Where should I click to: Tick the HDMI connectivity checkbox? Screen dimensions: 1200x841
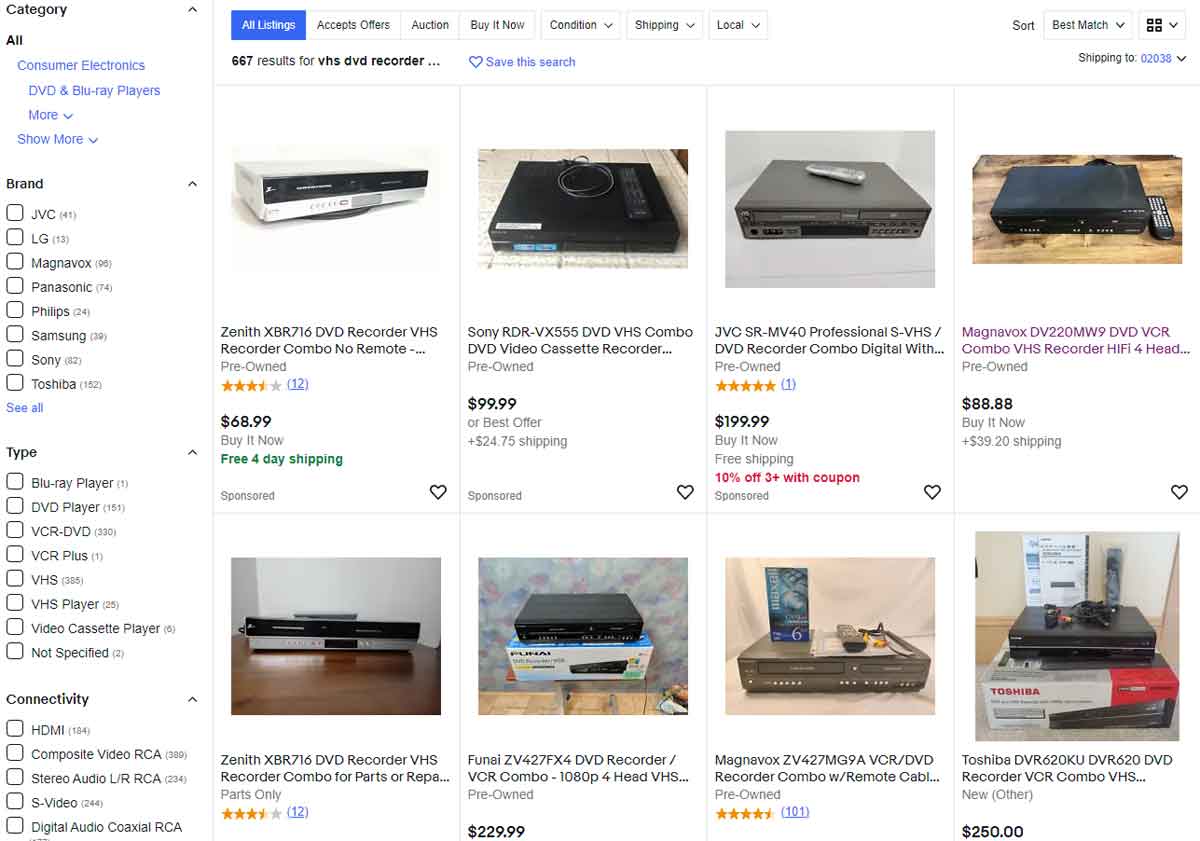tap(15, 729)
